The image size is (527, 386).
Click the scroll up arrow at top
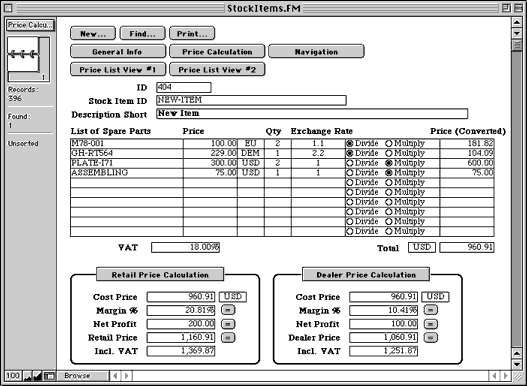(x=517, y=23)
